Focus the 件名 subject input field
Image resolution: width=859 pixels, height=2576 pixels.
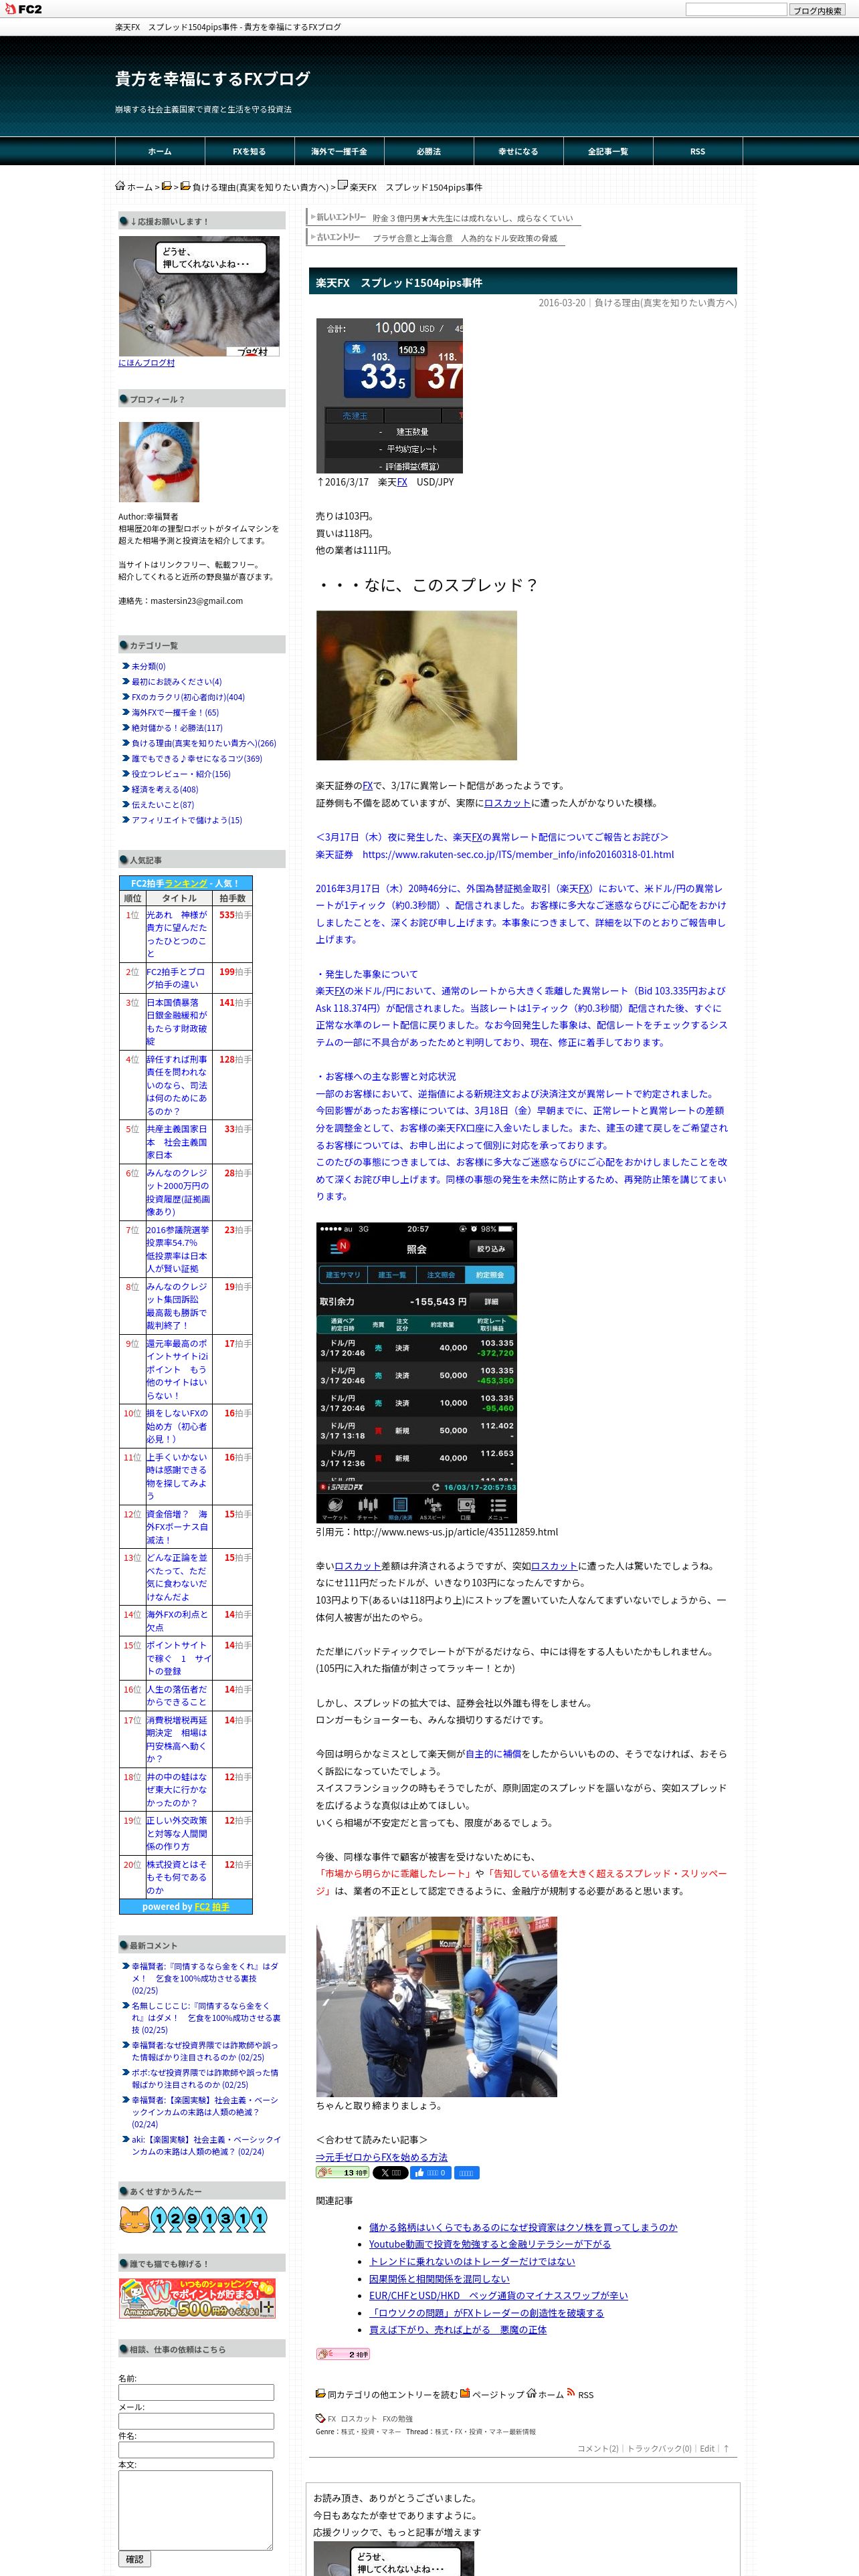[196, 2450]
